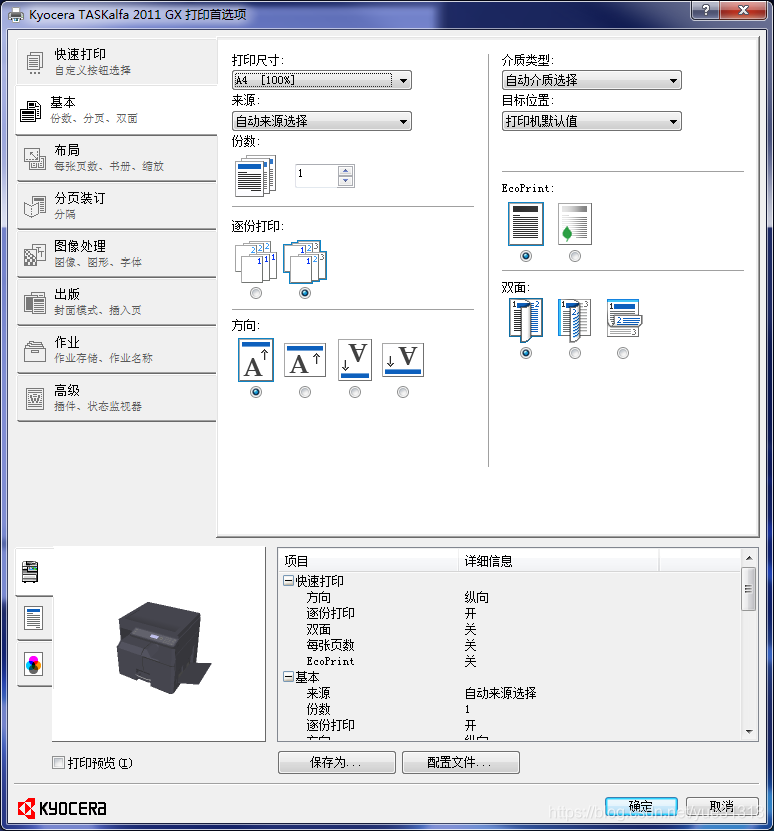The height and width of the screenshot is (831, 774).
Task: Select the 每张页数 row in list
Action: [x=510, y=646]
